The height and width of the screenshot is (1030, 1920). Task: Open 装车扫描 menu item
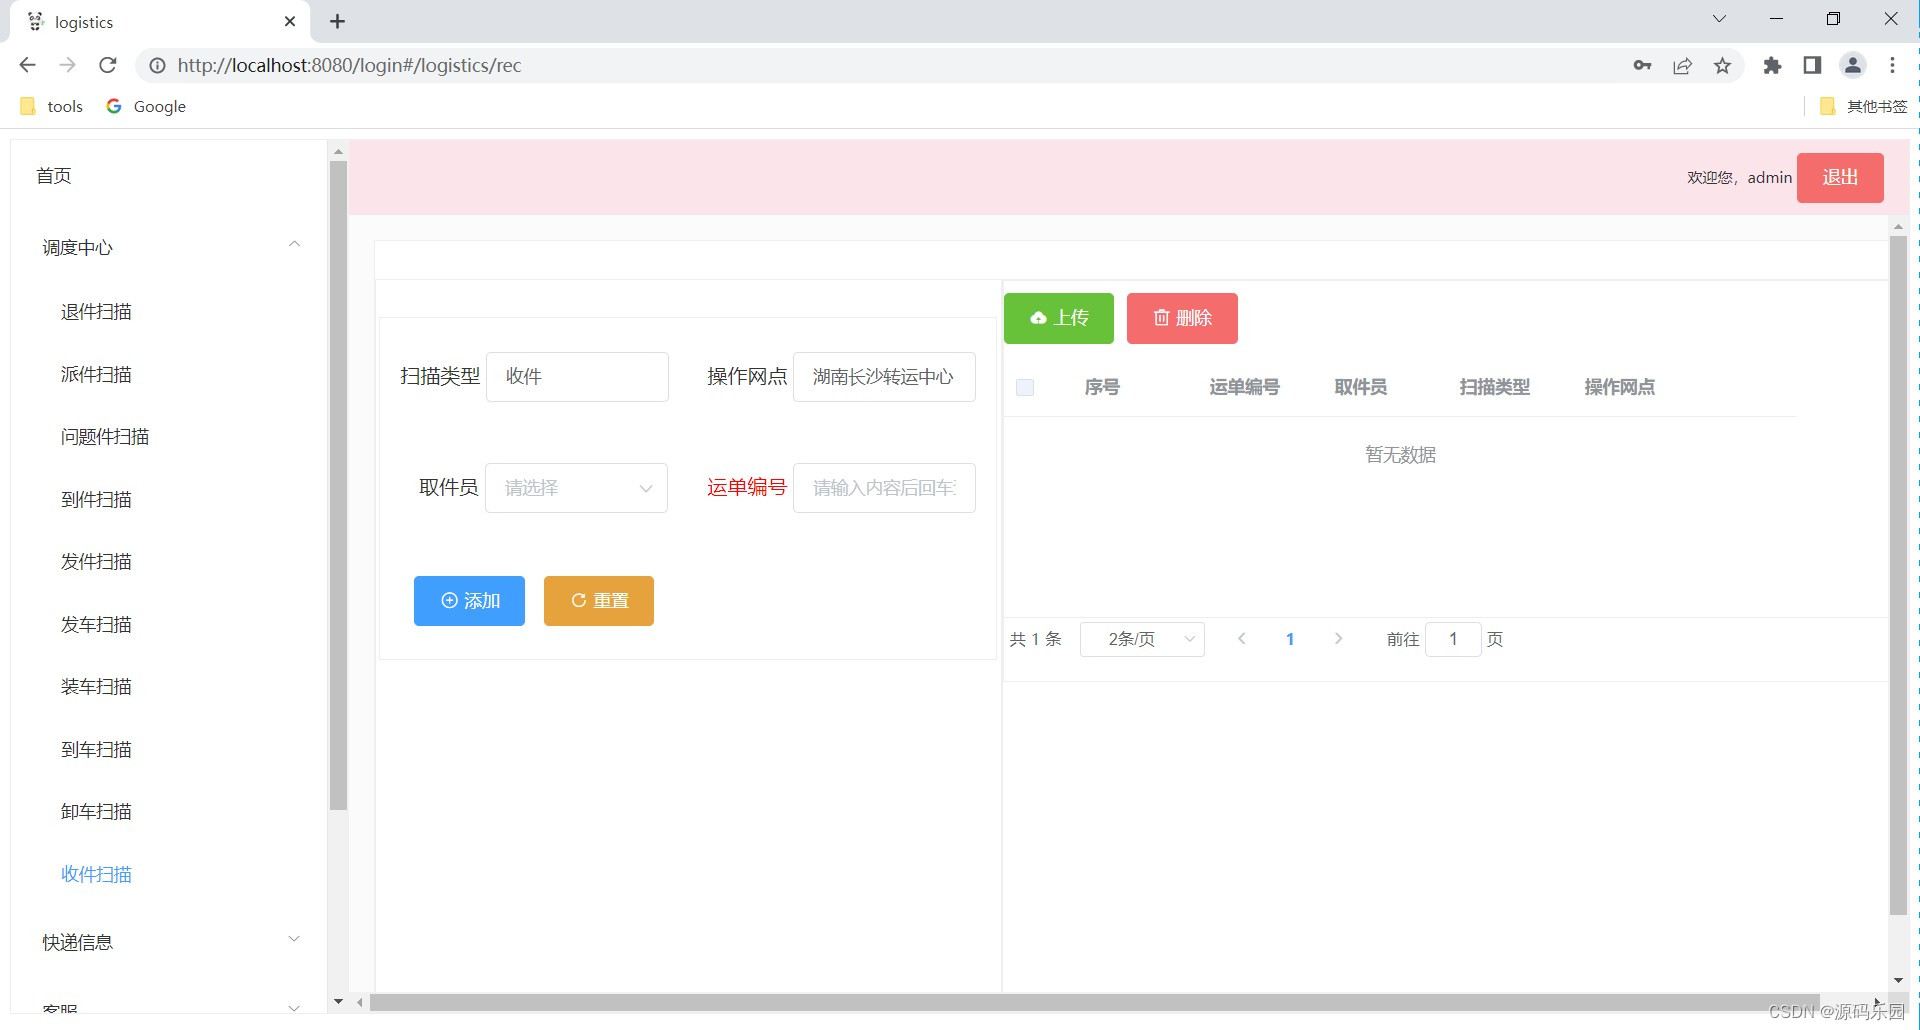coord(96,687)
